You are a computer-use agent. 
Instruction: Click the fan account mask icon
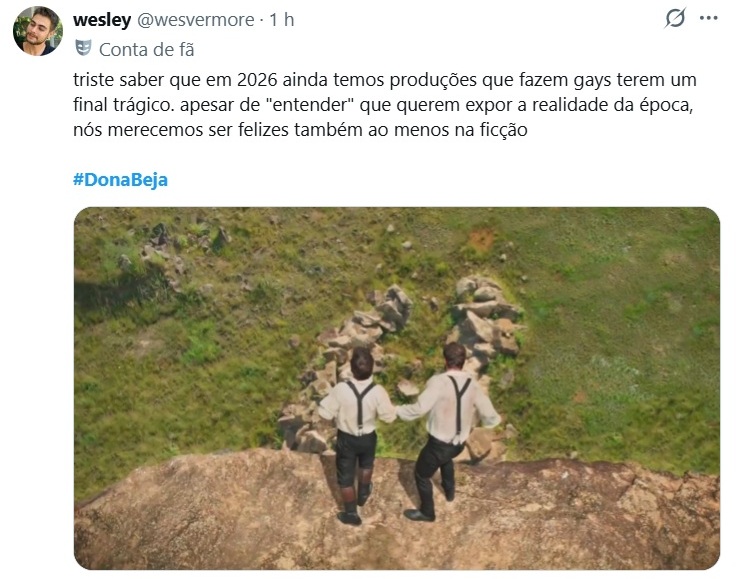click(83, 48)
